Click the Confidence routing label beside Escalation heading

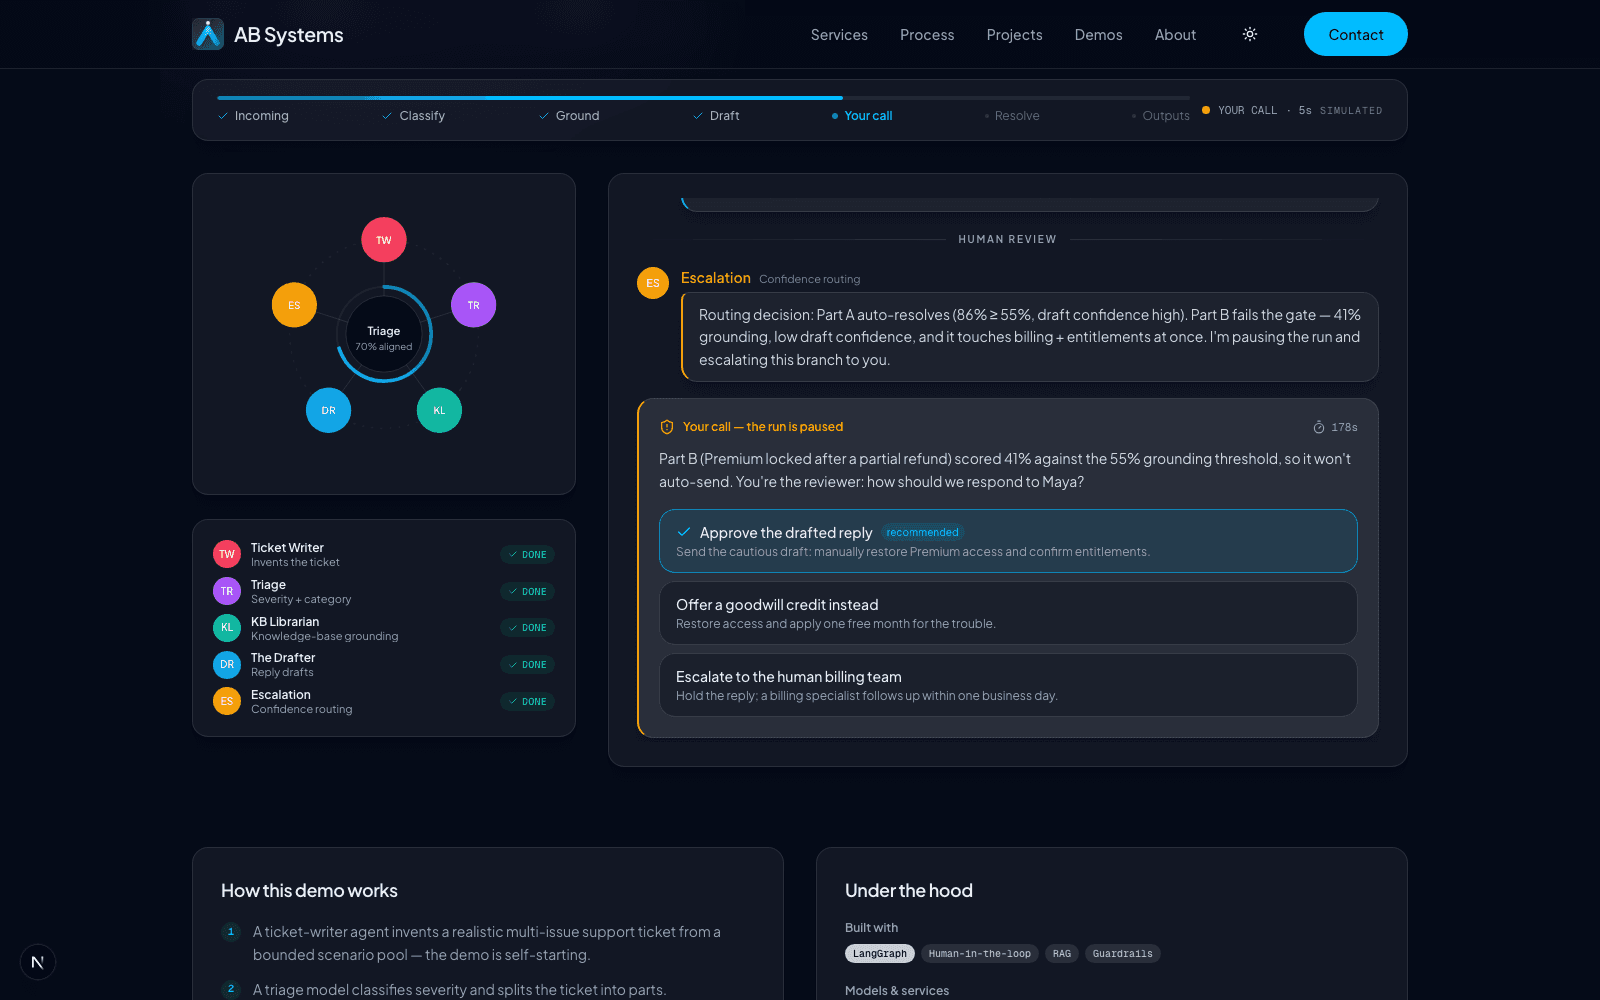pyautogui.click(x=810, y=279)
